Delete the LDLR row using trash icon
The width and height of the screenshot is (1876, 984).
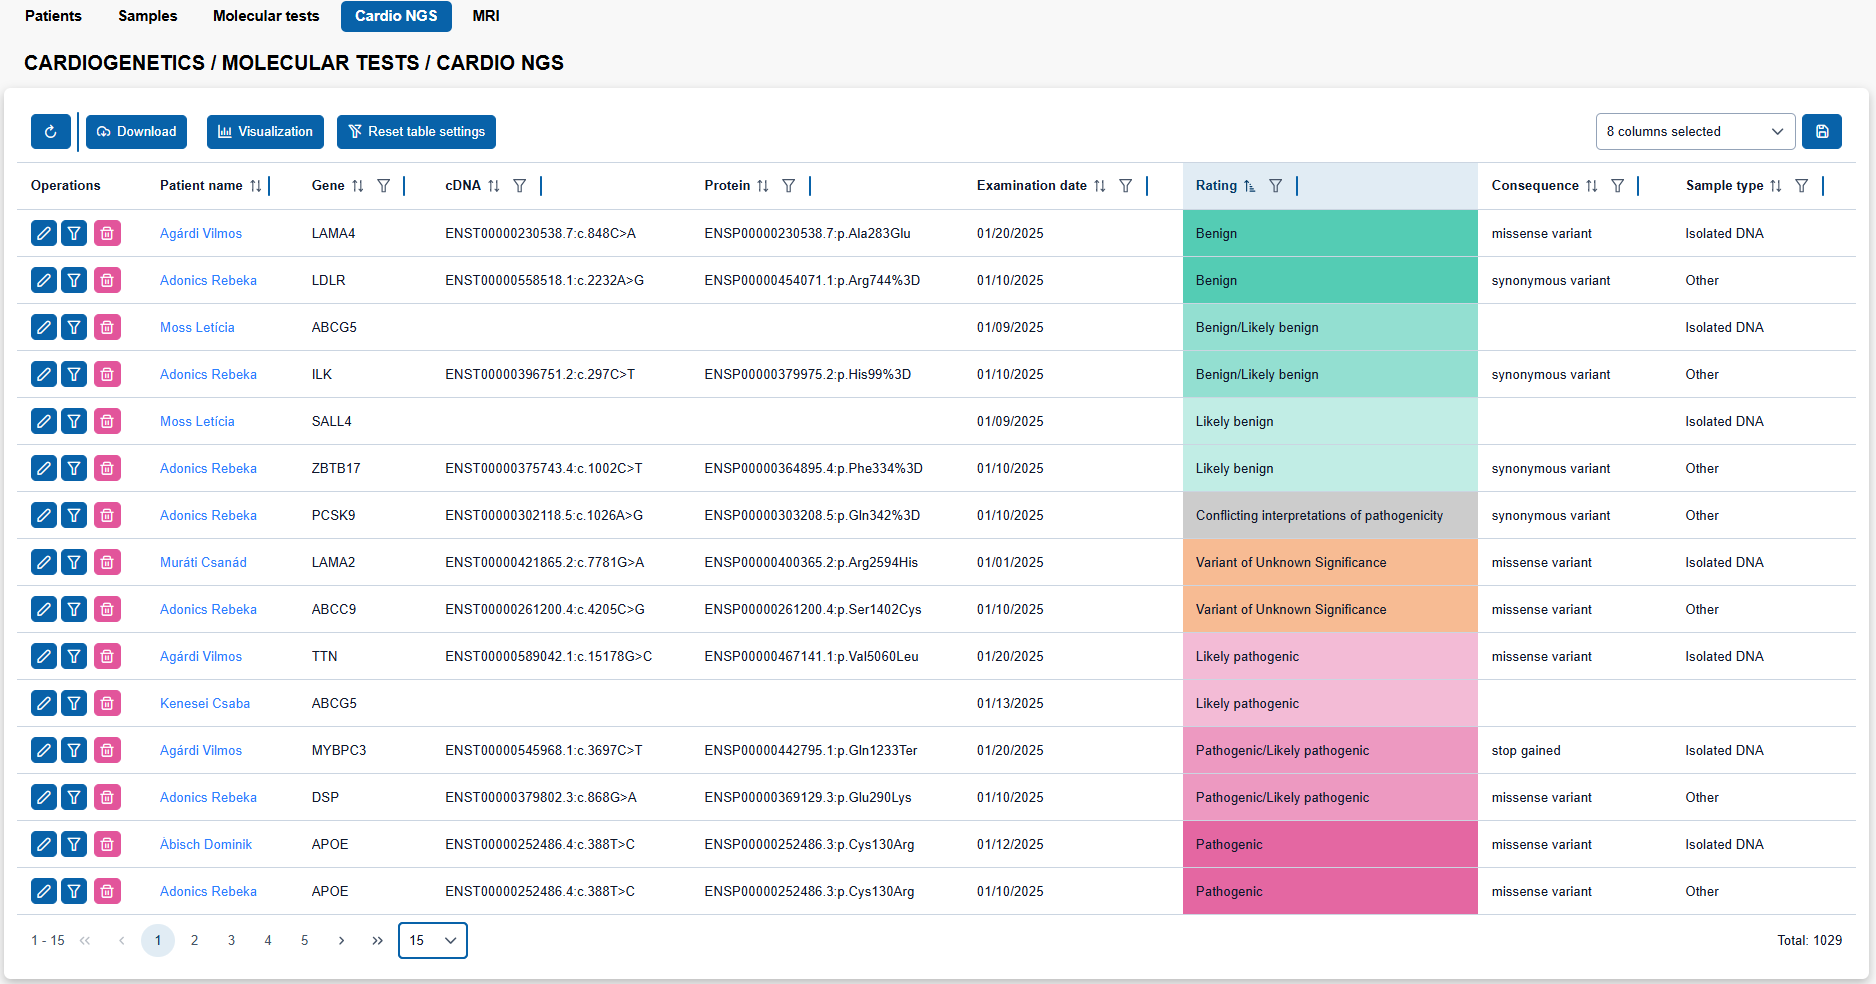click(107, 281)
